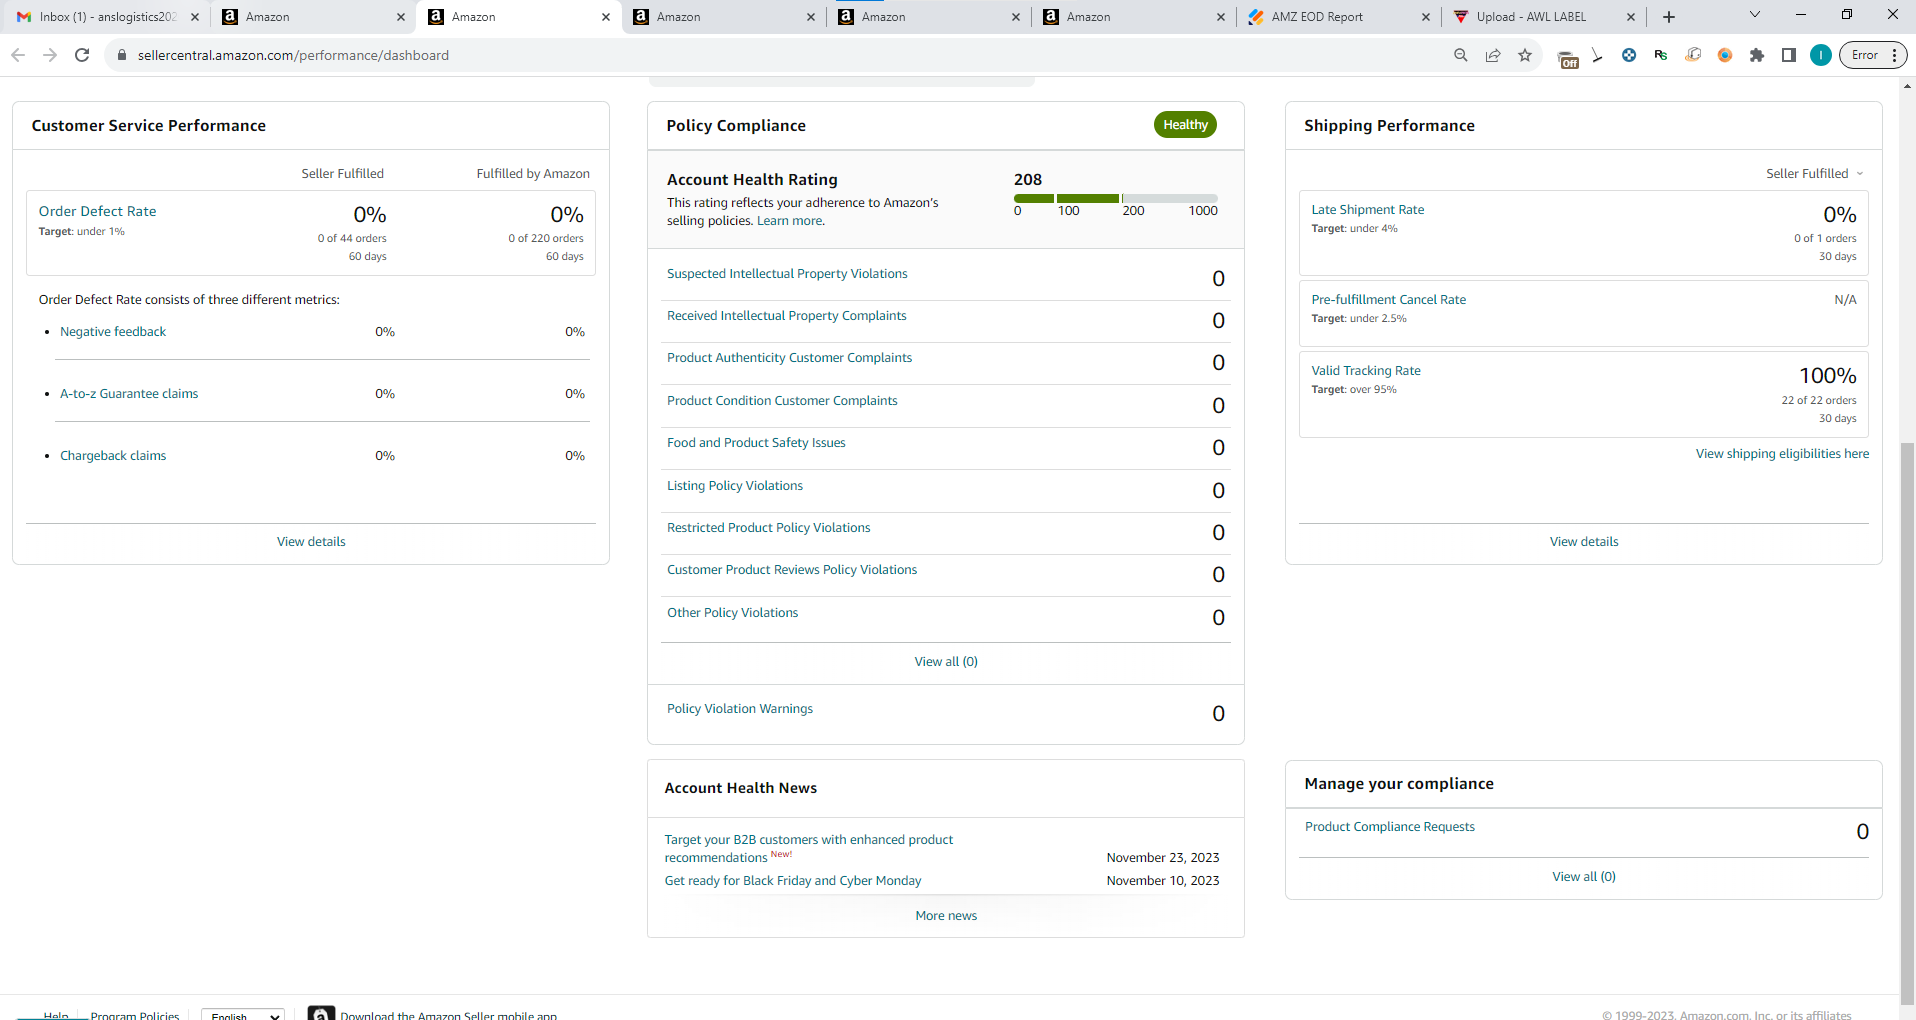Open the RS extension icon

coord(1661,55)
